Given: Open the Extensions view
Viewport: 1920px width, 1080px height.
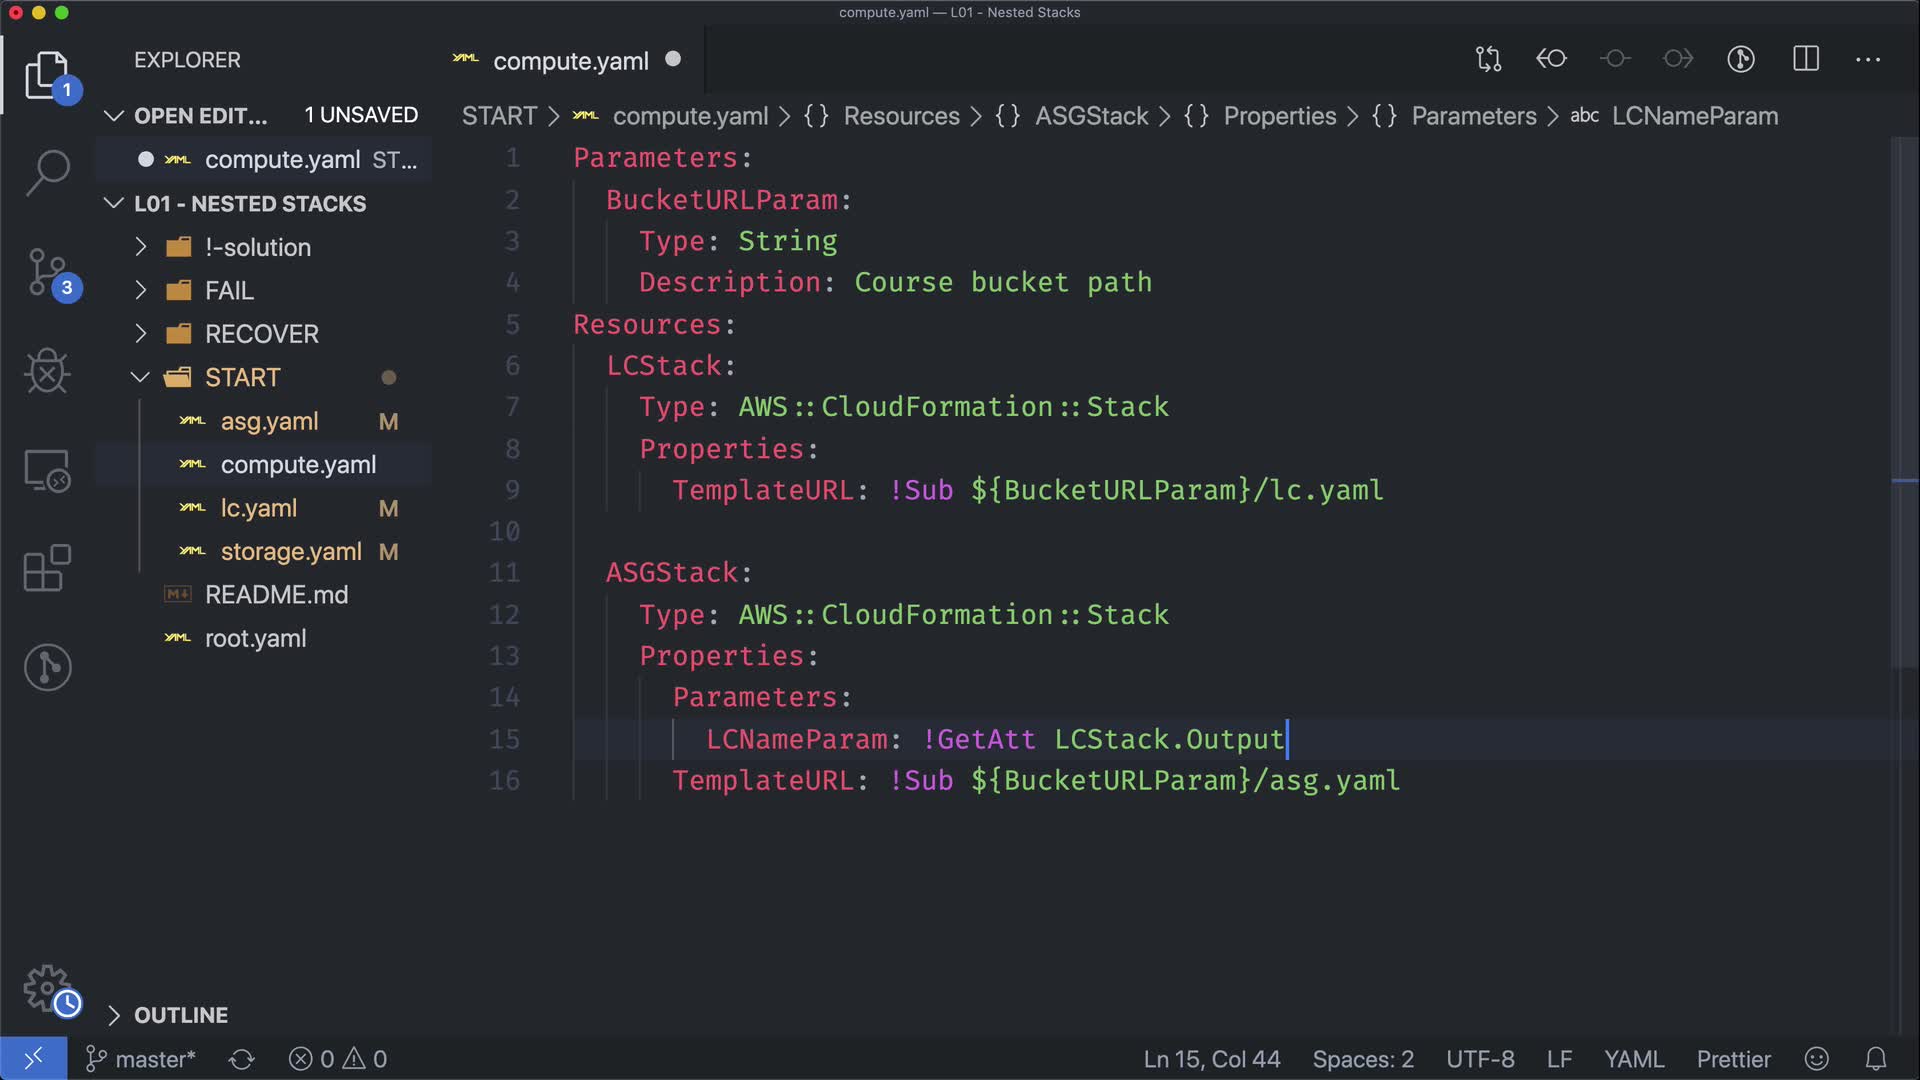Looking at the screenshot, I should (x=47, y=568).
